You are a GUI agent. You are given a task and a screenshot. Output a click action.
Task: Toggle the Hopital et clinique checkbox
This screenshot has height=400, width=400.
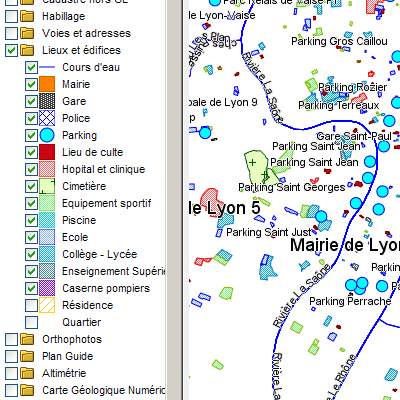point(32,169)
